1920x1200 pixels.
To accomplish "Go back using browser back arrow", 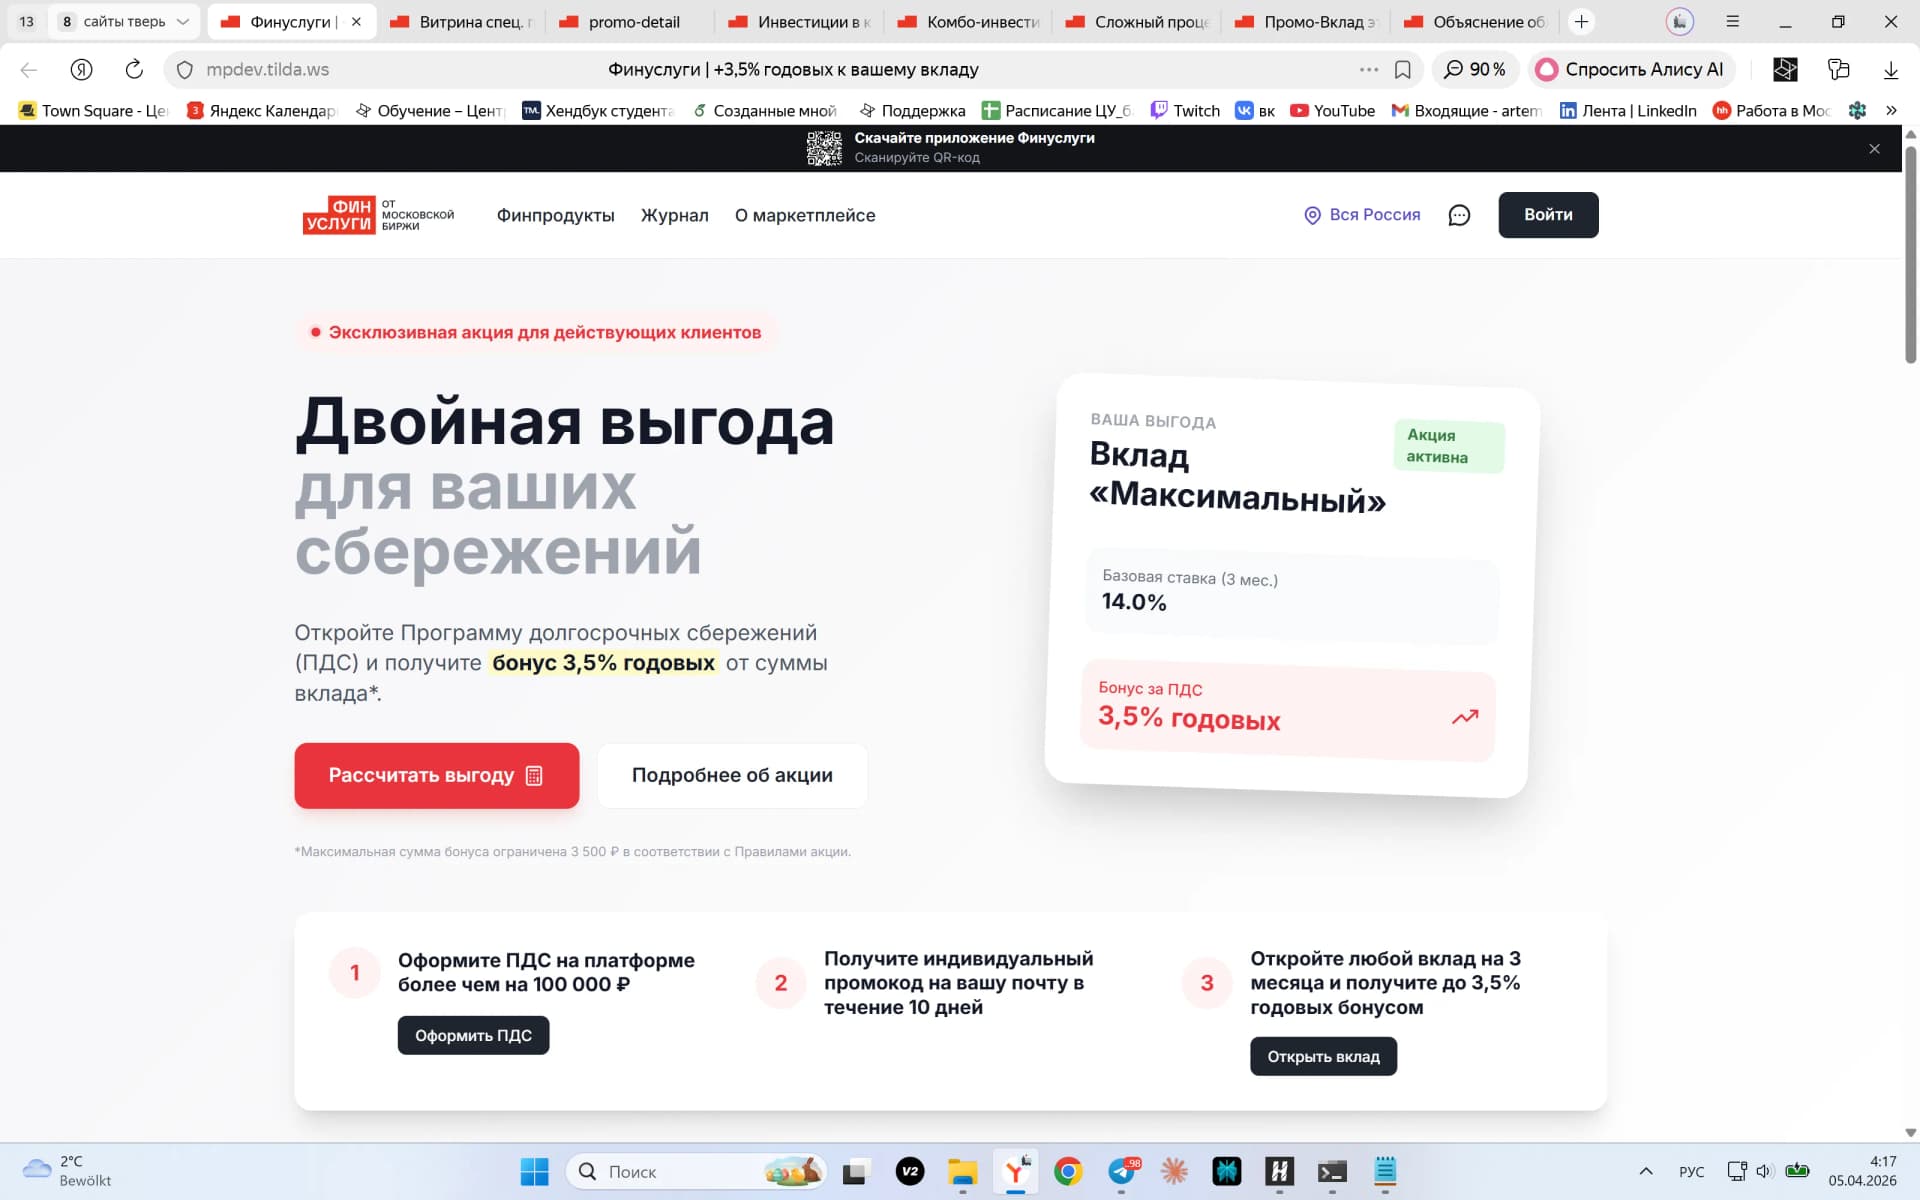I will [x=29, y=69].
